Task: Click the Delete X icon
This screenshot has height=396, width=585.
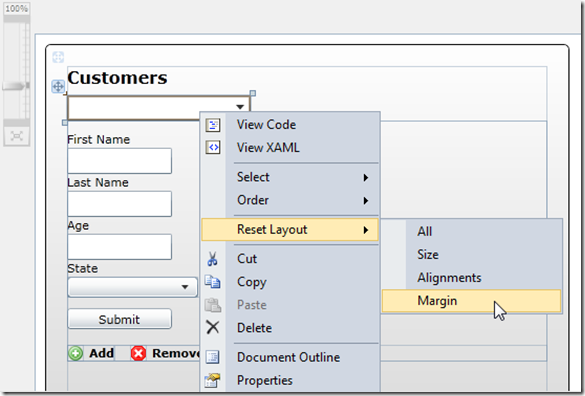Action: click(213, 328)
